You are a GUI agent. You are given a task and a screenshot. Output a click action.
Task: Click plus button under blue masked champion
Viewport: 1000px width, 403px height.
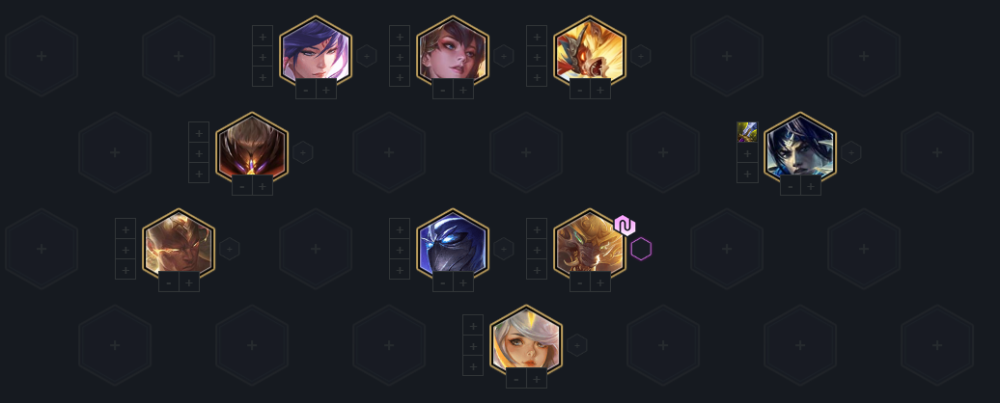(463, 282)
